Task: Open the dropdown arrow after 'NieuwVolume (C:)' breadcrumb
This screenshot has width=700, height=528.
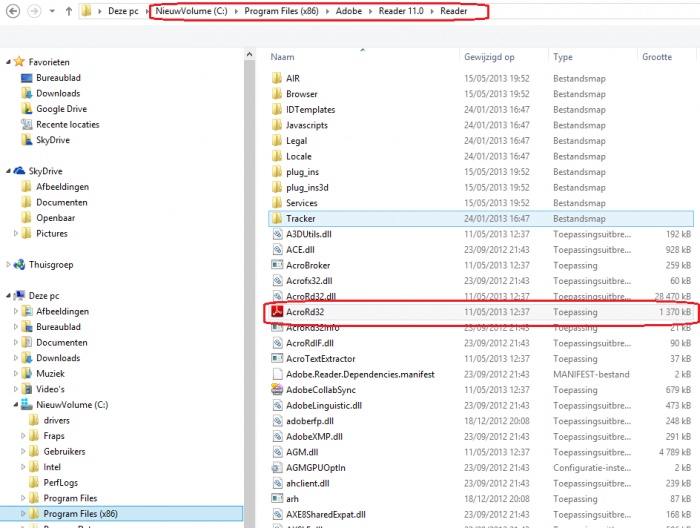Action: tap(237, 12)
